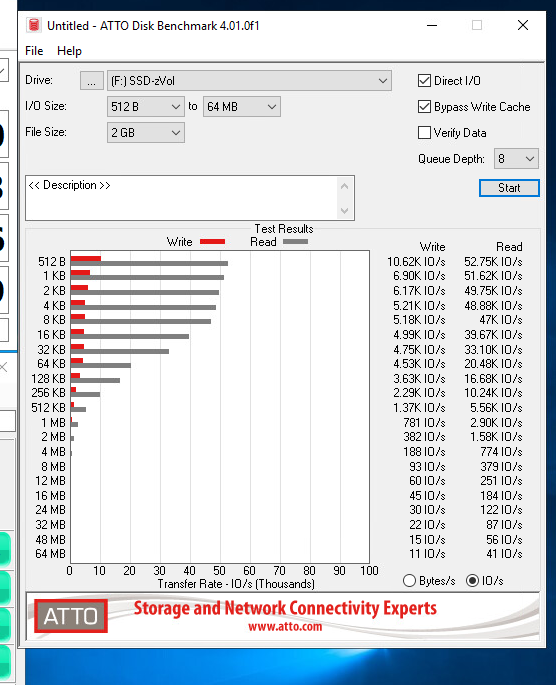Minimize the ATTO Disk Benchmark window
Viewport: 556px width, 685px height.
[432, 25]
